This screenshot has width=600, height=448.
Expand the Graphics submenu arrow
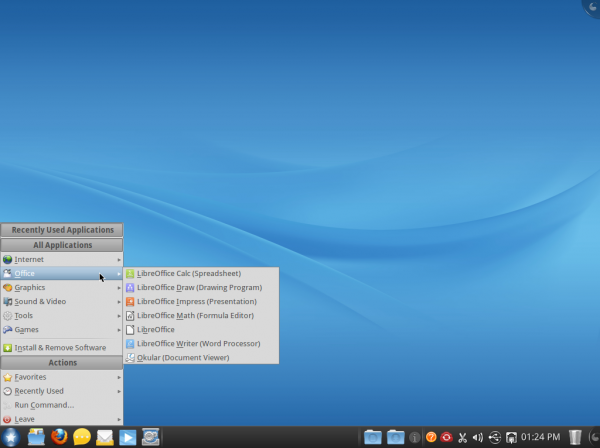pos(119,288)
